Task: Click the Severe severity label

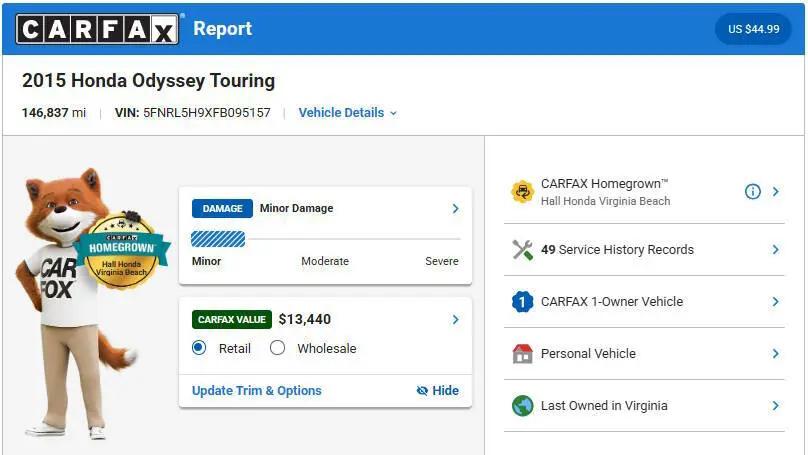Action: pos(442,261)
